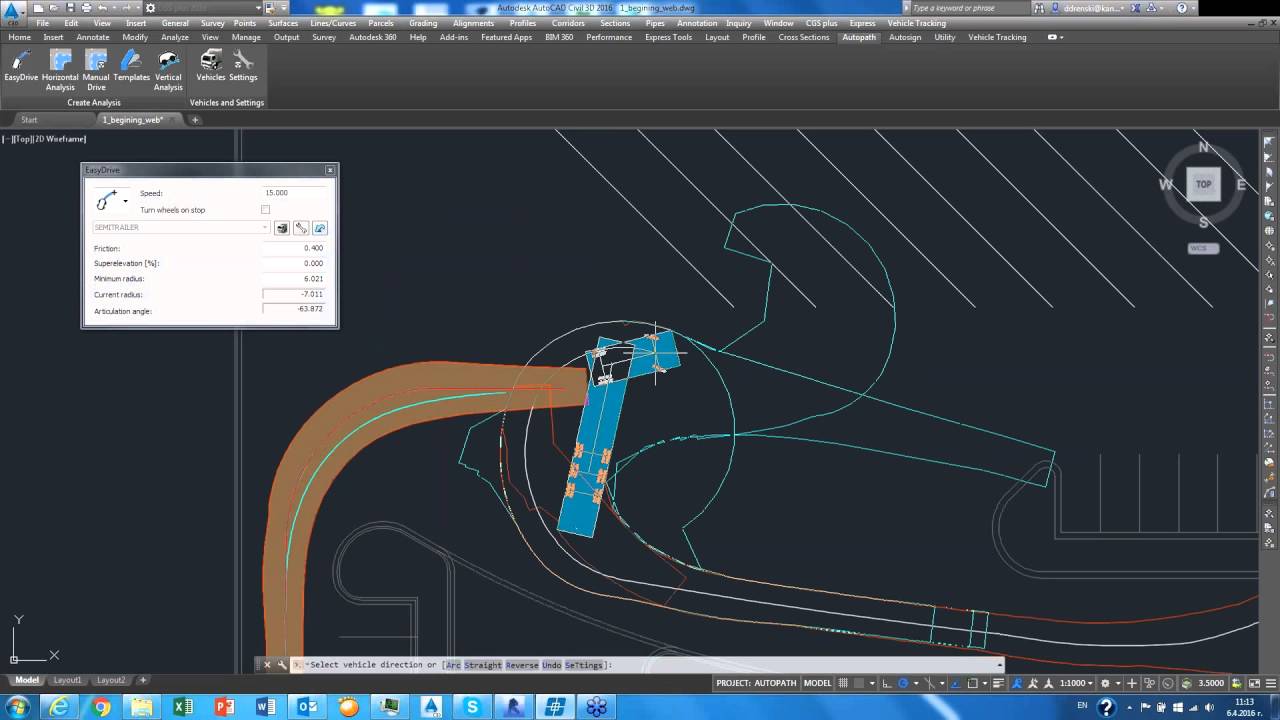Launch the EasyDrive analysis tool
The image size is (1280, 720).
tap(21, 67)
